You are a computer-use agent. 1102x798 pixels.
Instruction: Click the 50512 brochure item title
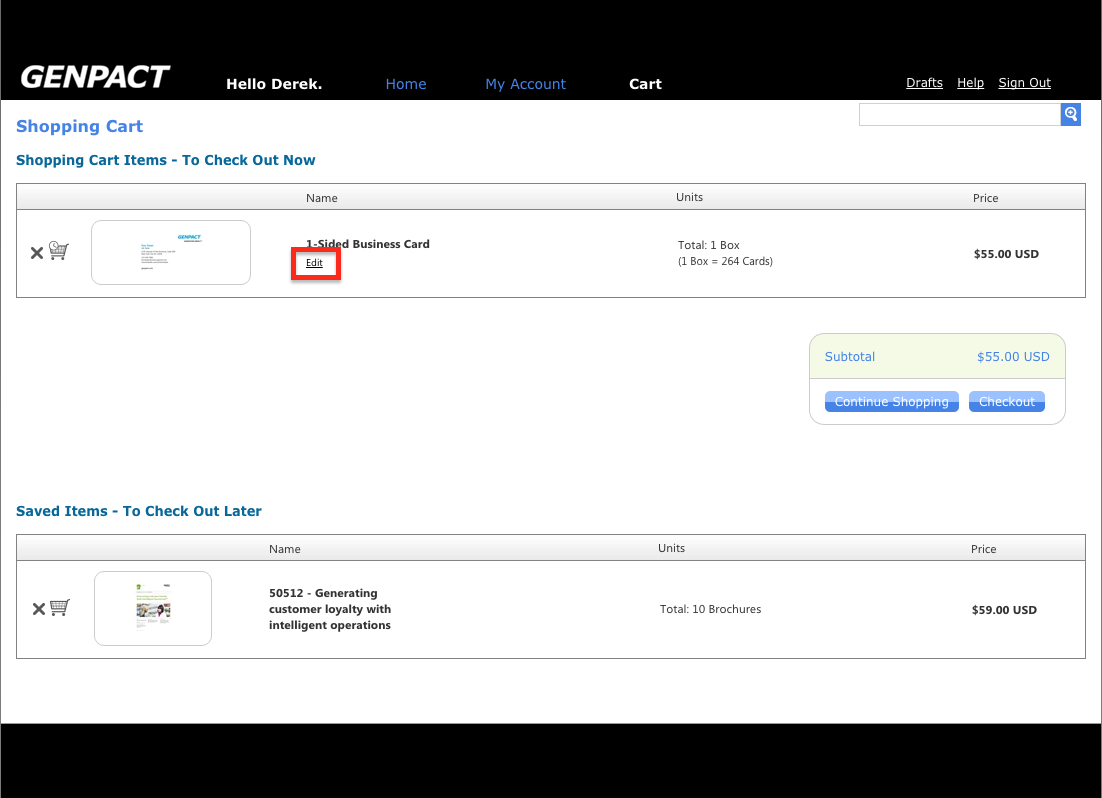330,609
